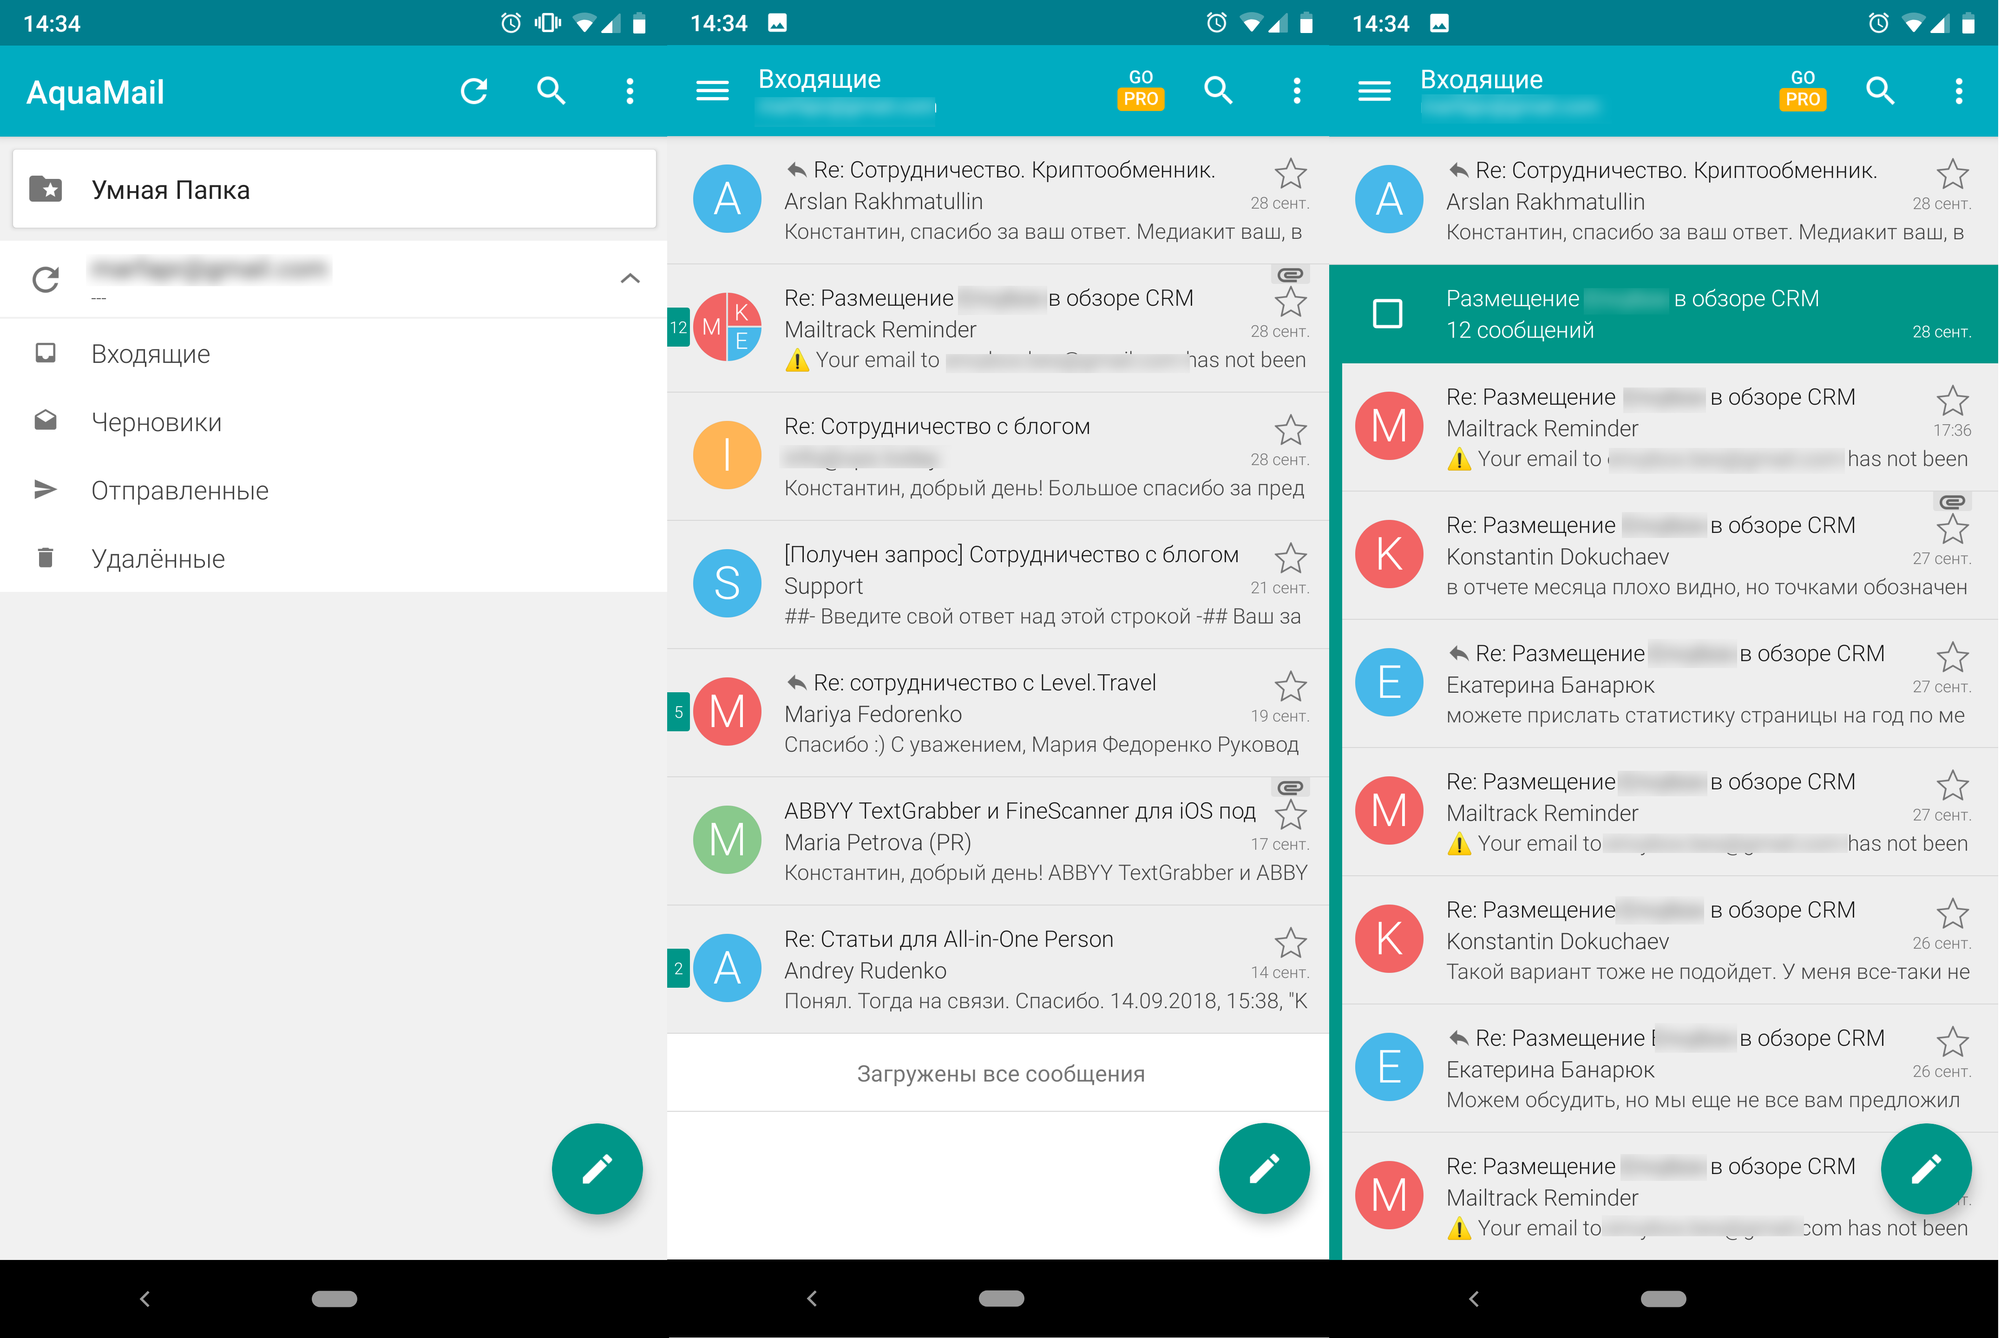Collapse the account folder list chevron

[630, 279]
